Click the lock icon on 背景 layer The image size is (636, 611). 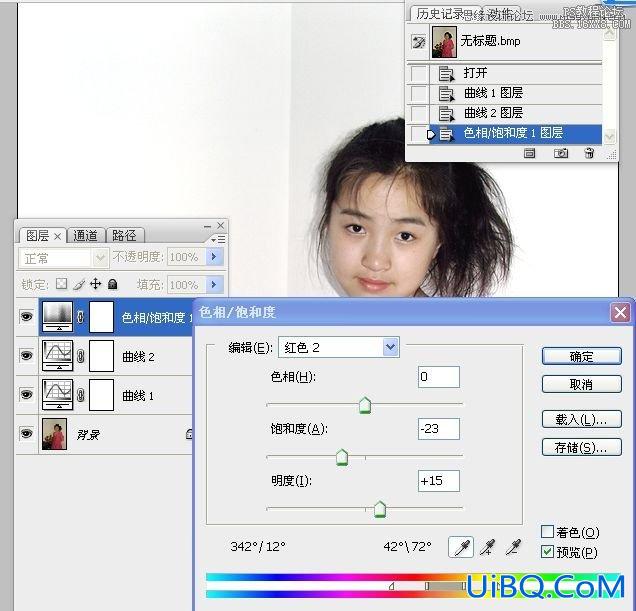[x=189, y=434]
